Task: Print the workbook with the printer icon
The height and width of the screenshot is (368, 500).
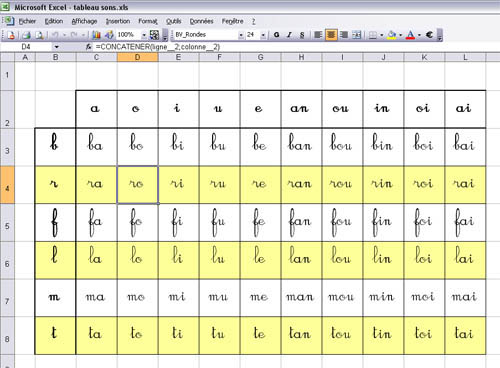Action: [26, 35]
